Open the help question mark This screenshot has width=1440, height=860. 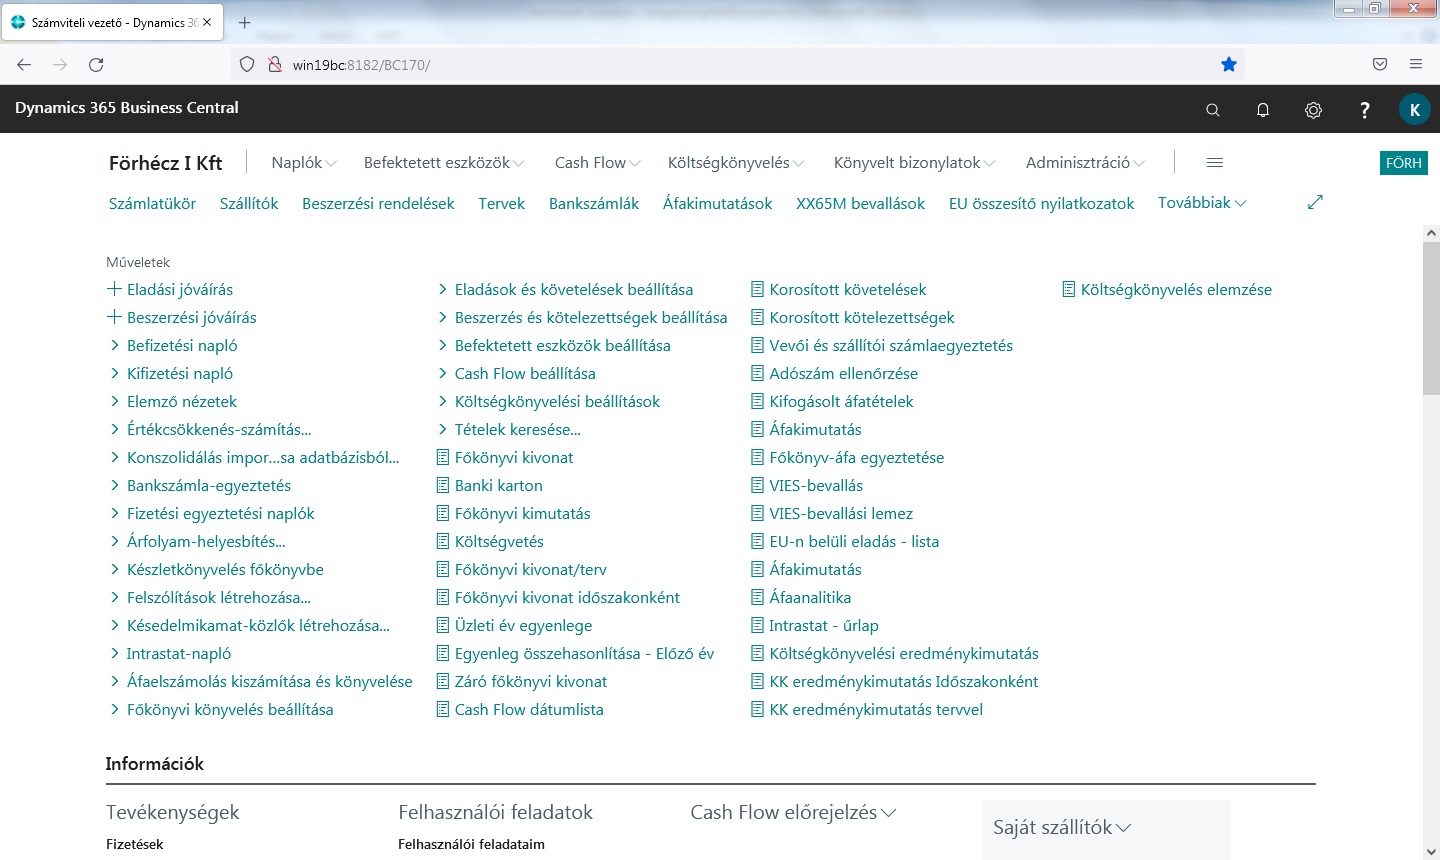[1365, 110]
